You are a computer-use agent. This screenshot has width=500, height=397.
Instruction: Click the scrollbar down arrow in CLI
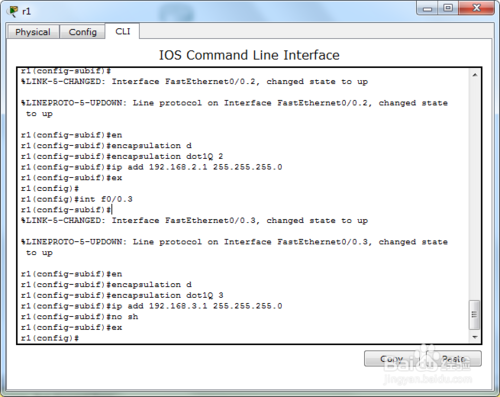475,337
